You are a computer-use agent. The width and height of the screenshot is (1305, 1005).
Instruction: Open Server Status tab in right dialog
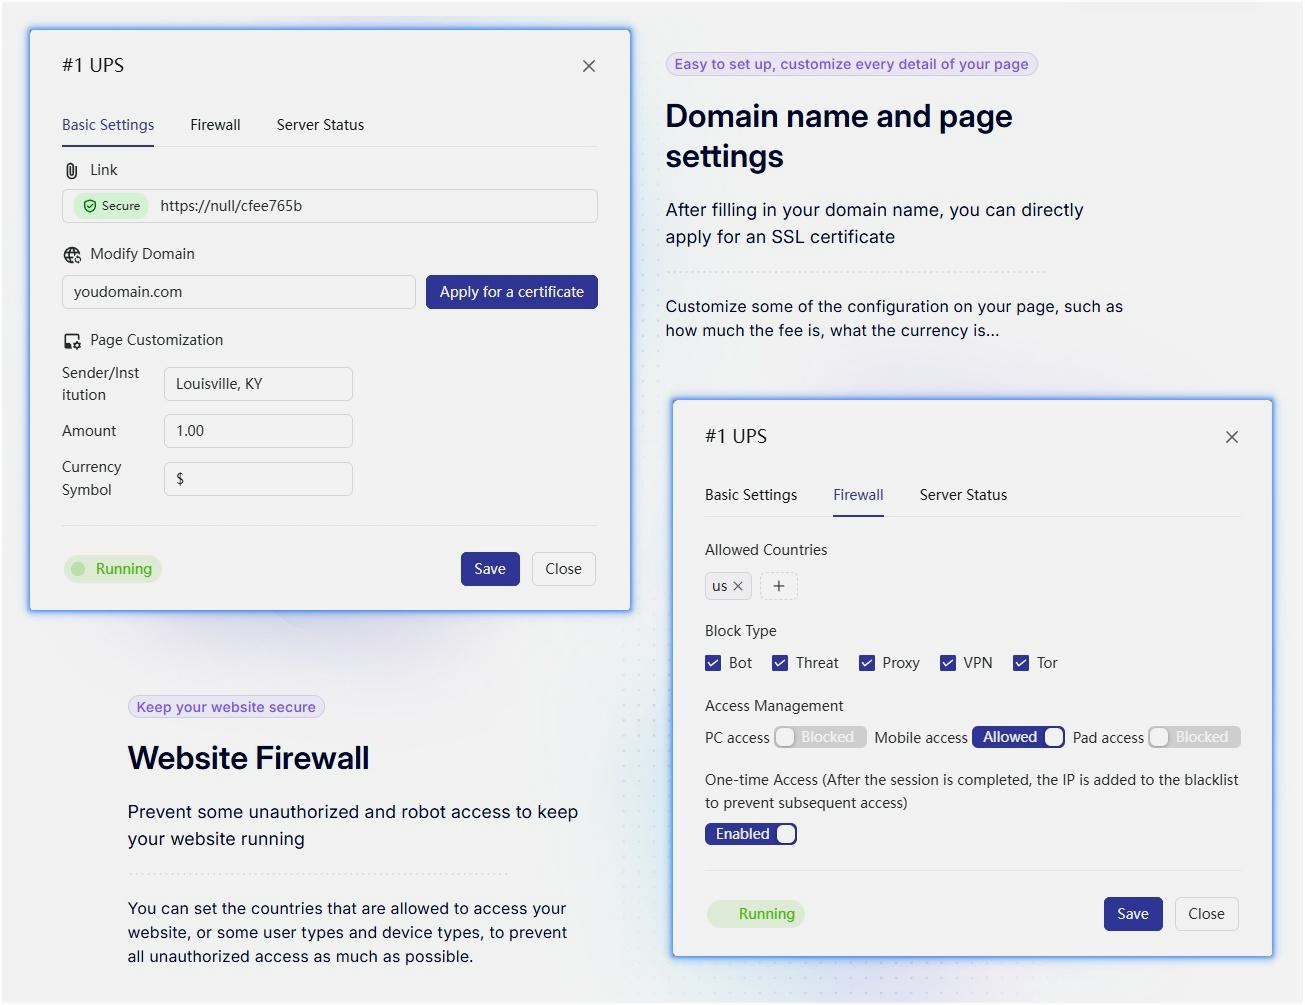click(963, 495)
